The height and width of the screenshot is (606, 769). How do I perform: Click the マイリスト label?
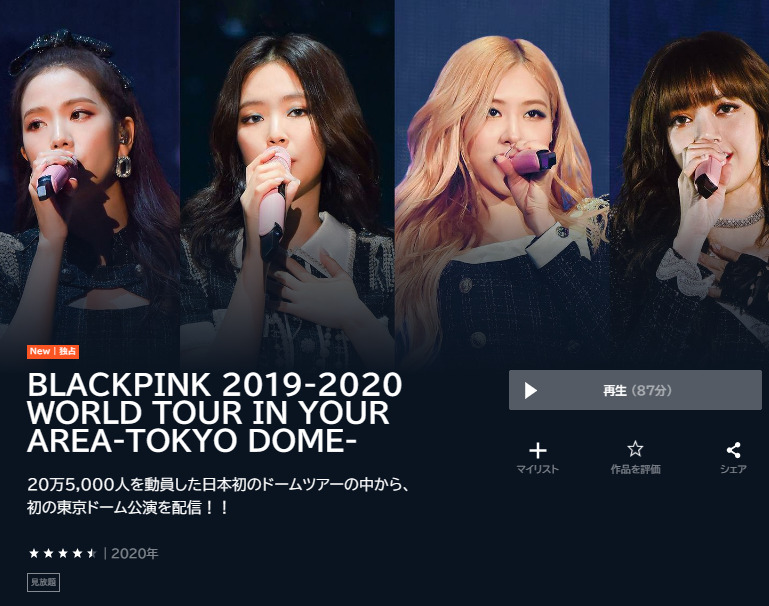click(538, 469)
